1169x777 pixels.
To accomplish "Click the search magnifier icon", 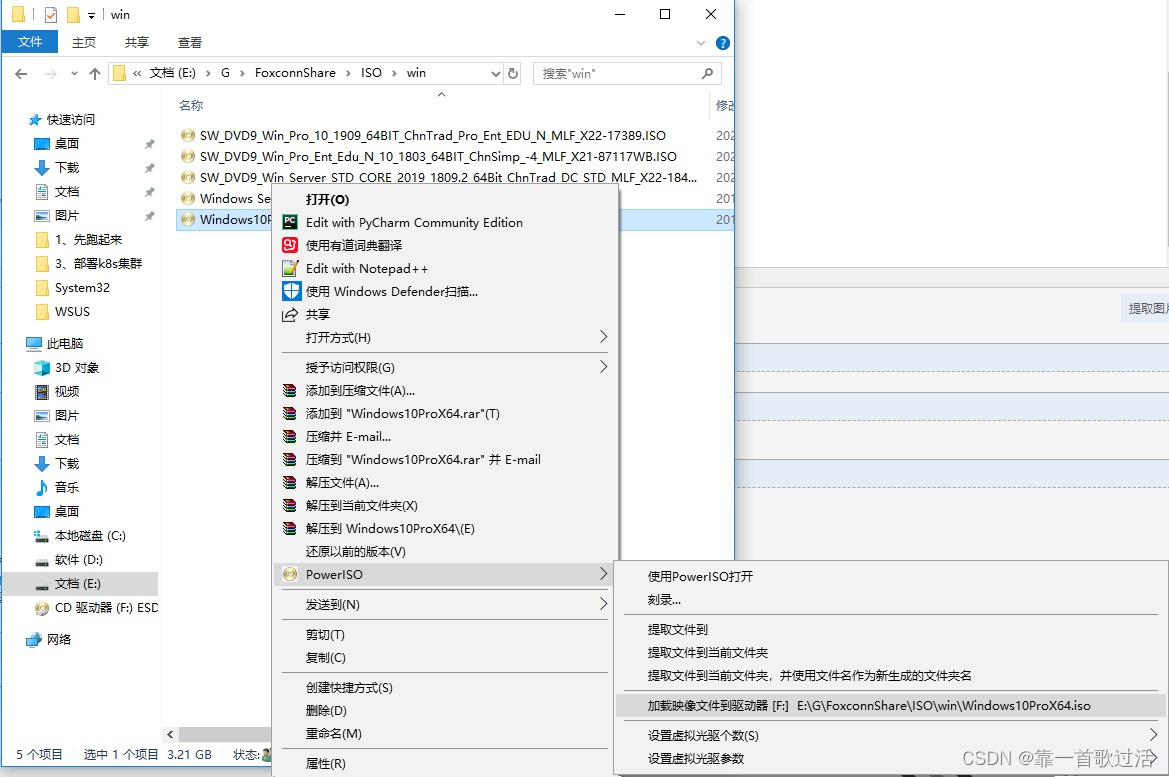I will (708, 73).
